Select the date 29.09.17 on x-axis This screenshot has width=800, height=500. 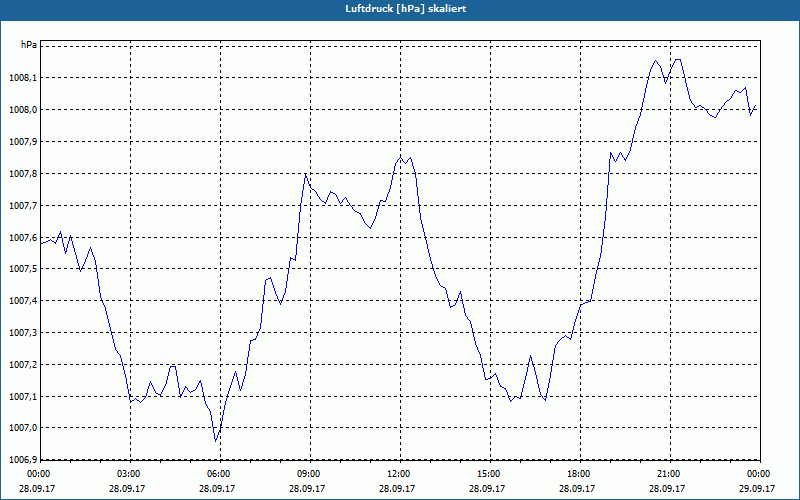(x=757, y=488)
